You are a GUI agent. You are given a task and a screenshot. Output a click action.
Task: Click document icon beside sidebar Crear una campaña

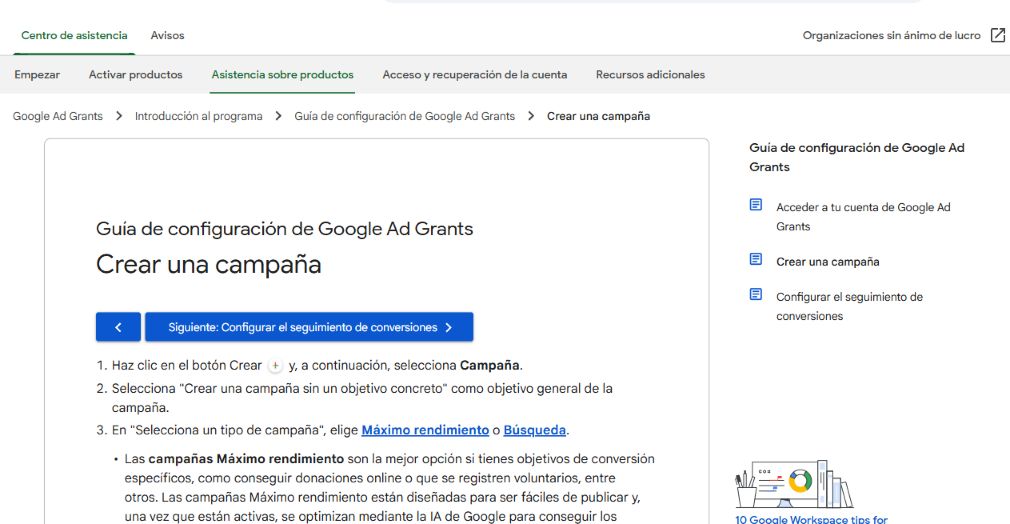(x=756, y=259)
